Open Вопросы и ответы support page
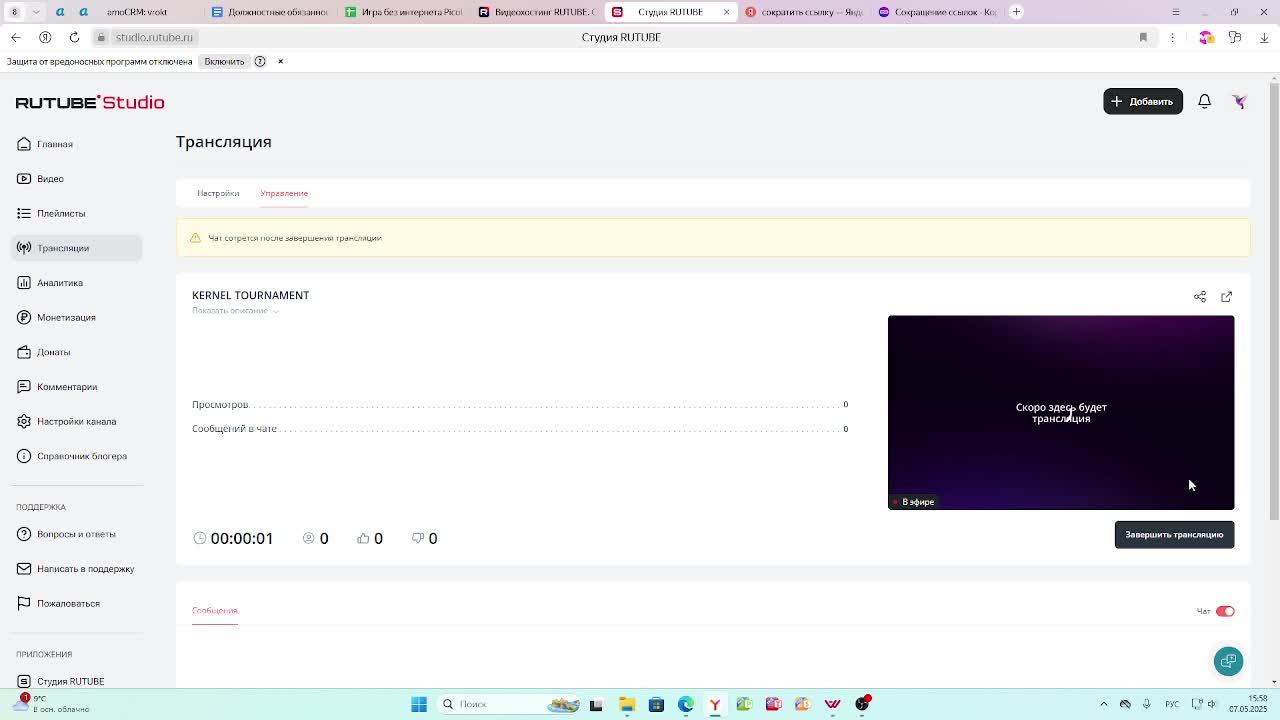The height and width of the screenshot is (720, 1280). pyautogui.click(x=76, y=534)
